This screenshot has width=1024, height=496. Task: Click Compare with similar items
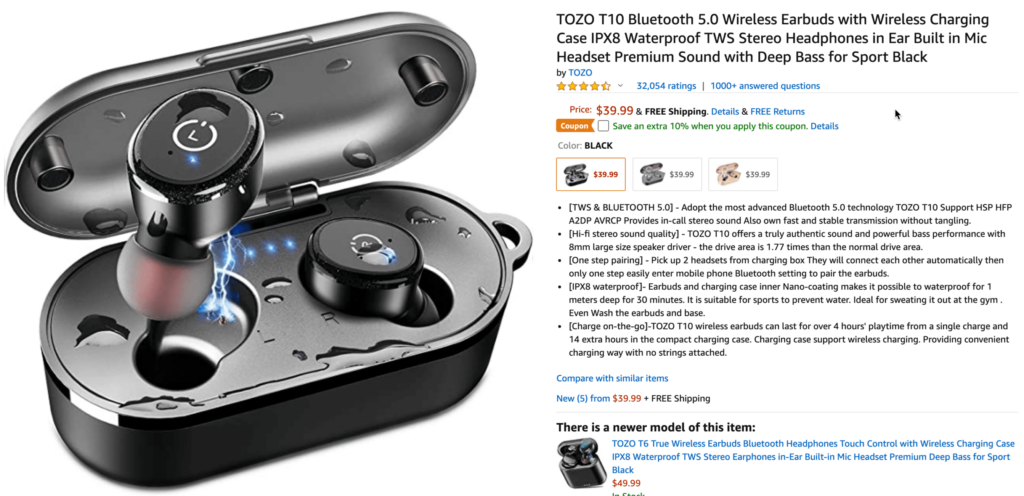tap(612, 378)
